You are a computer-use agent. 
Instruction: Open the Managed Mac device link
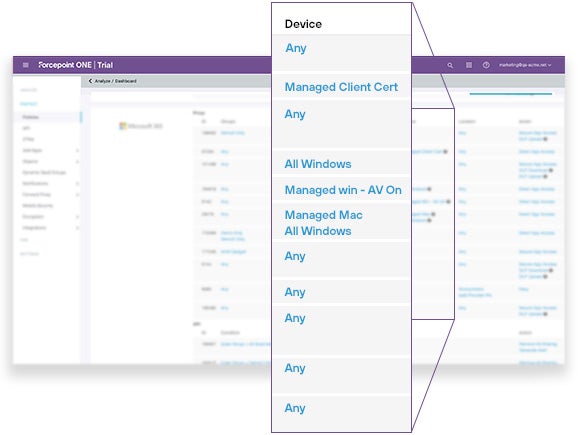click(x=324, y=215)
